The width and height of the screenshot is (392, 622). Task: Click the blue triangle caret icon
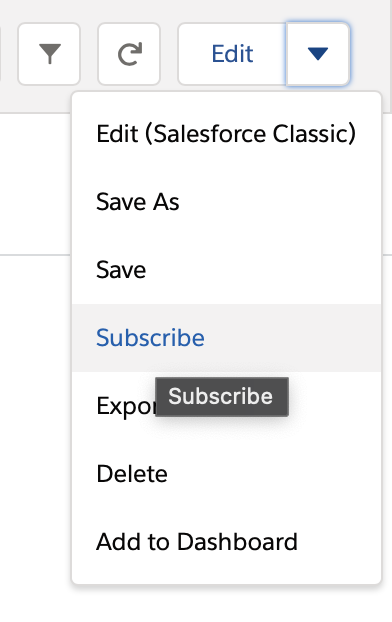point(318,54)
